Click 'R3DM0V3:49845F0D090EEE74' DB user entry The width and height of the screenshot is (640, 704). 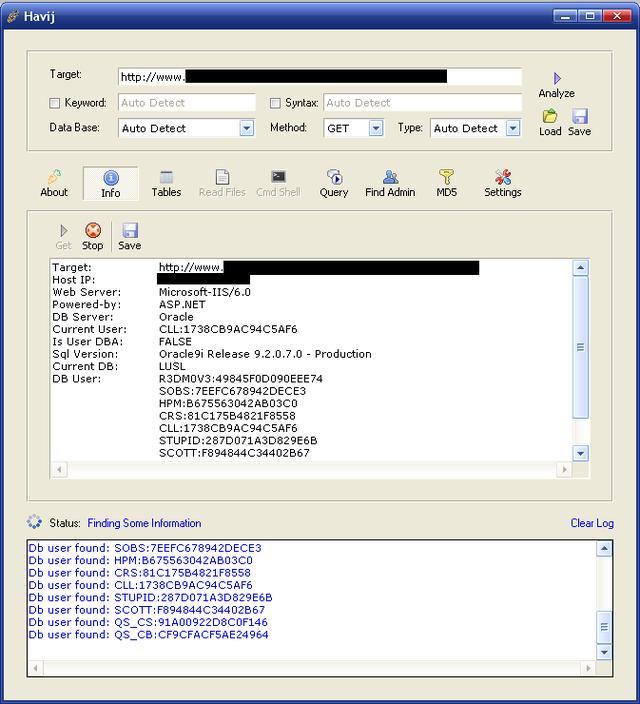click(241, 379)
